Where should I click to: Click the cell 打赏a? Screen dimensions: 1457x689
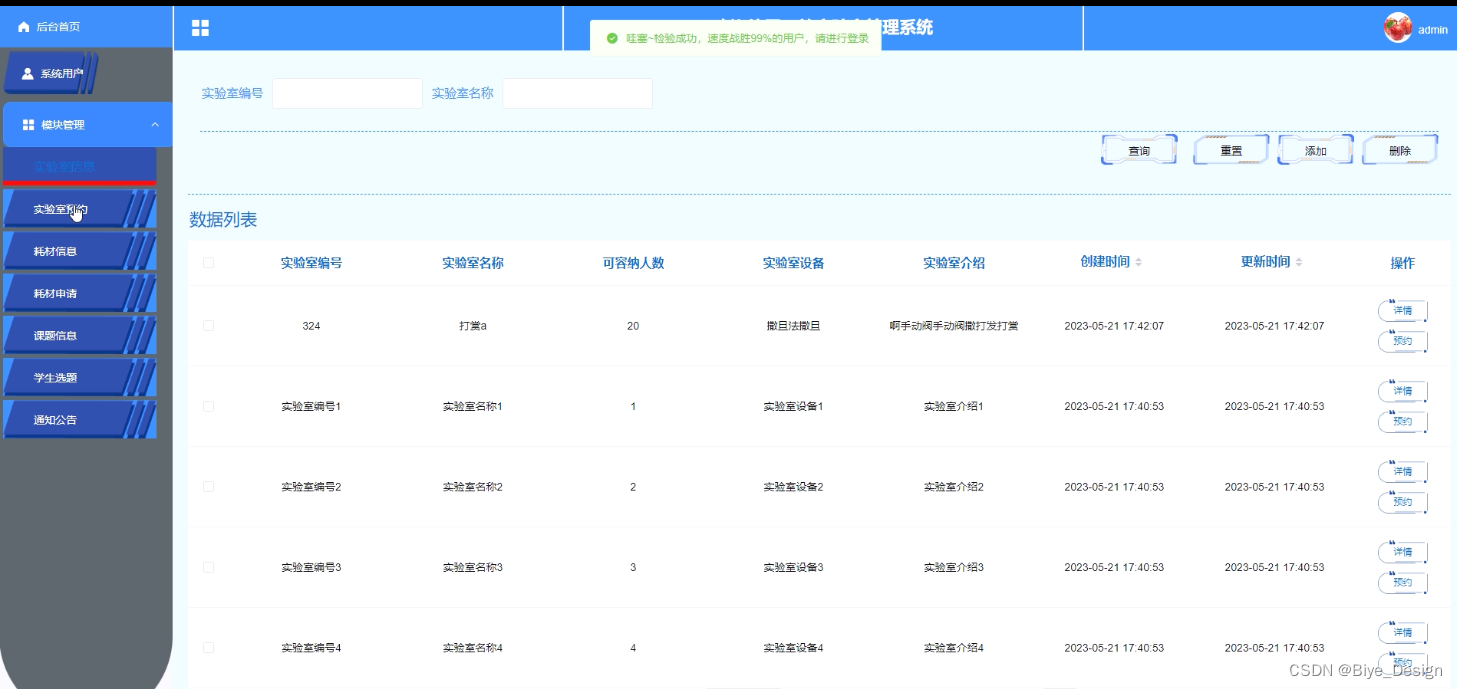click(472, 326)
